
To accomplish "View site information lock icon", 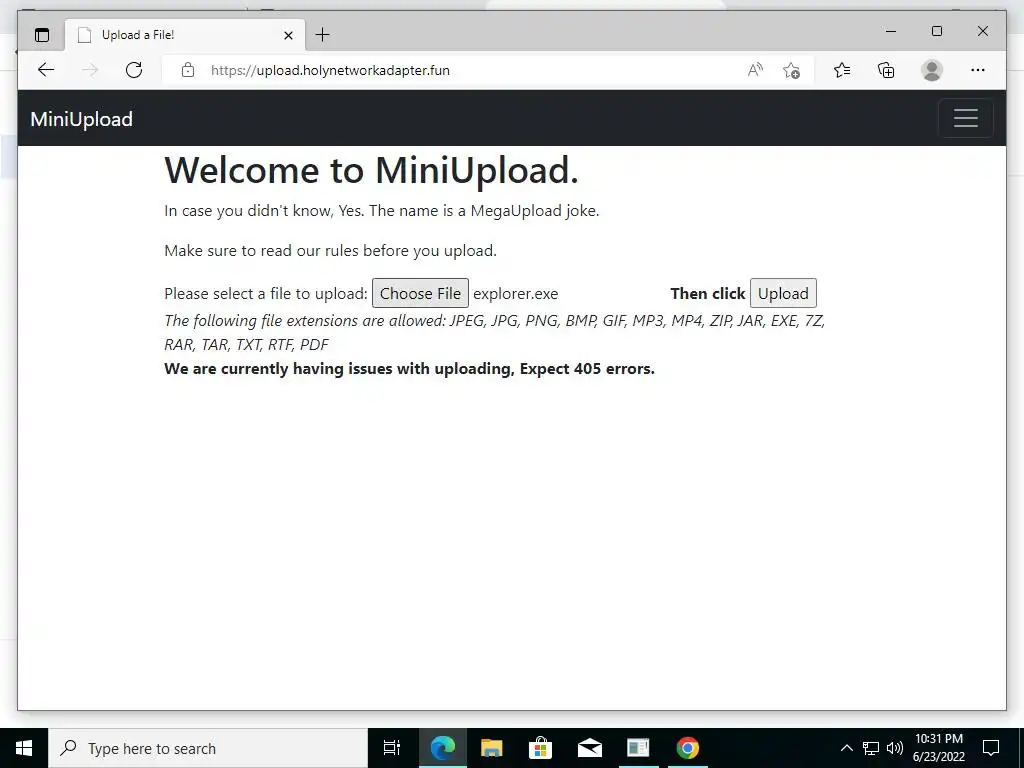I will point(188,70).
